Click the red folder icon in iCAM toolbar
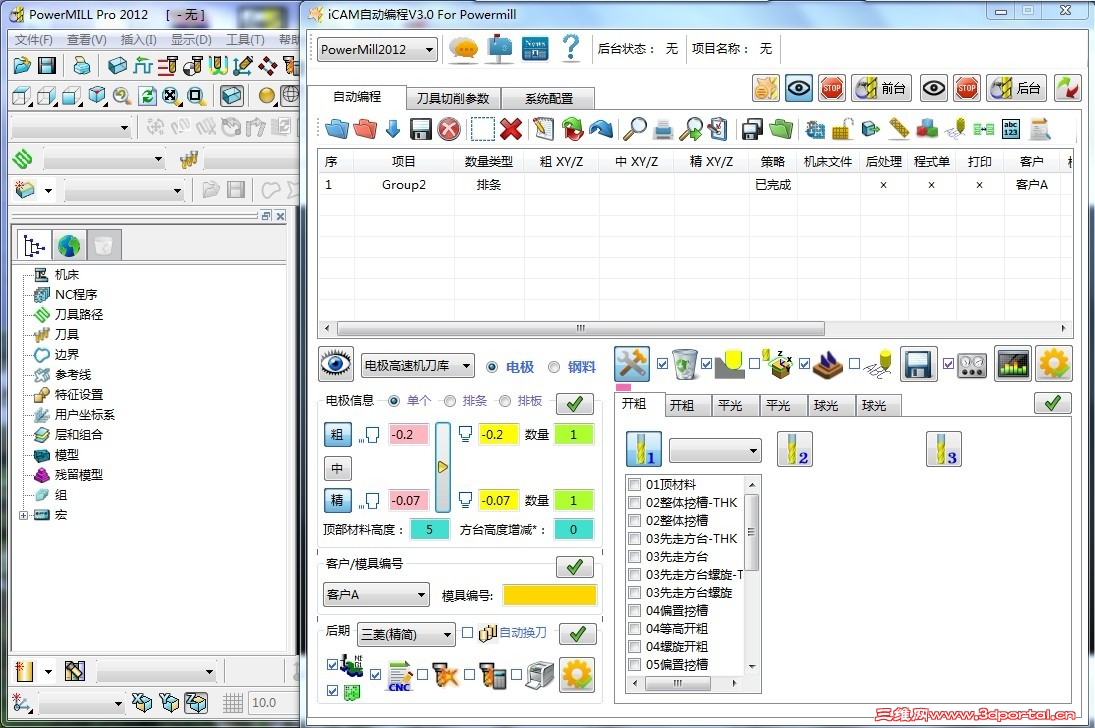This screenshot has width=1095, height=728. point(365,129)
